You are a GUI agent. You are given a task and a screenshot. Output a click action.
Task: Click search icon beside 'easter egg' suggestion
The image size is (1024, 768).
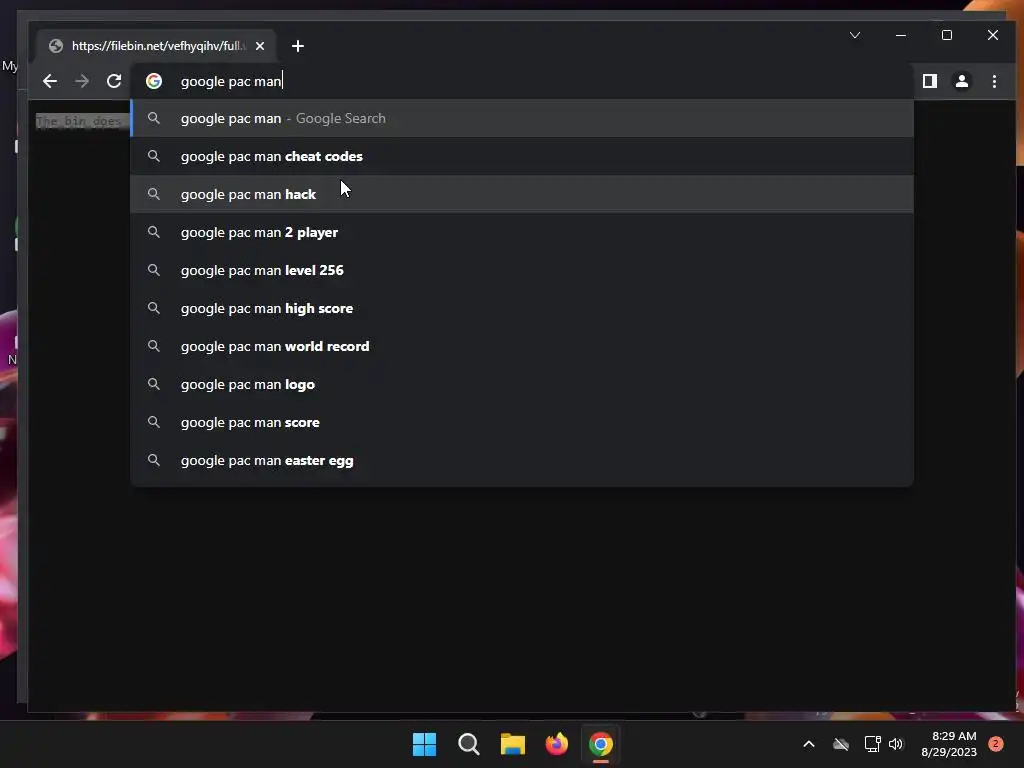[x=153, y=460]
